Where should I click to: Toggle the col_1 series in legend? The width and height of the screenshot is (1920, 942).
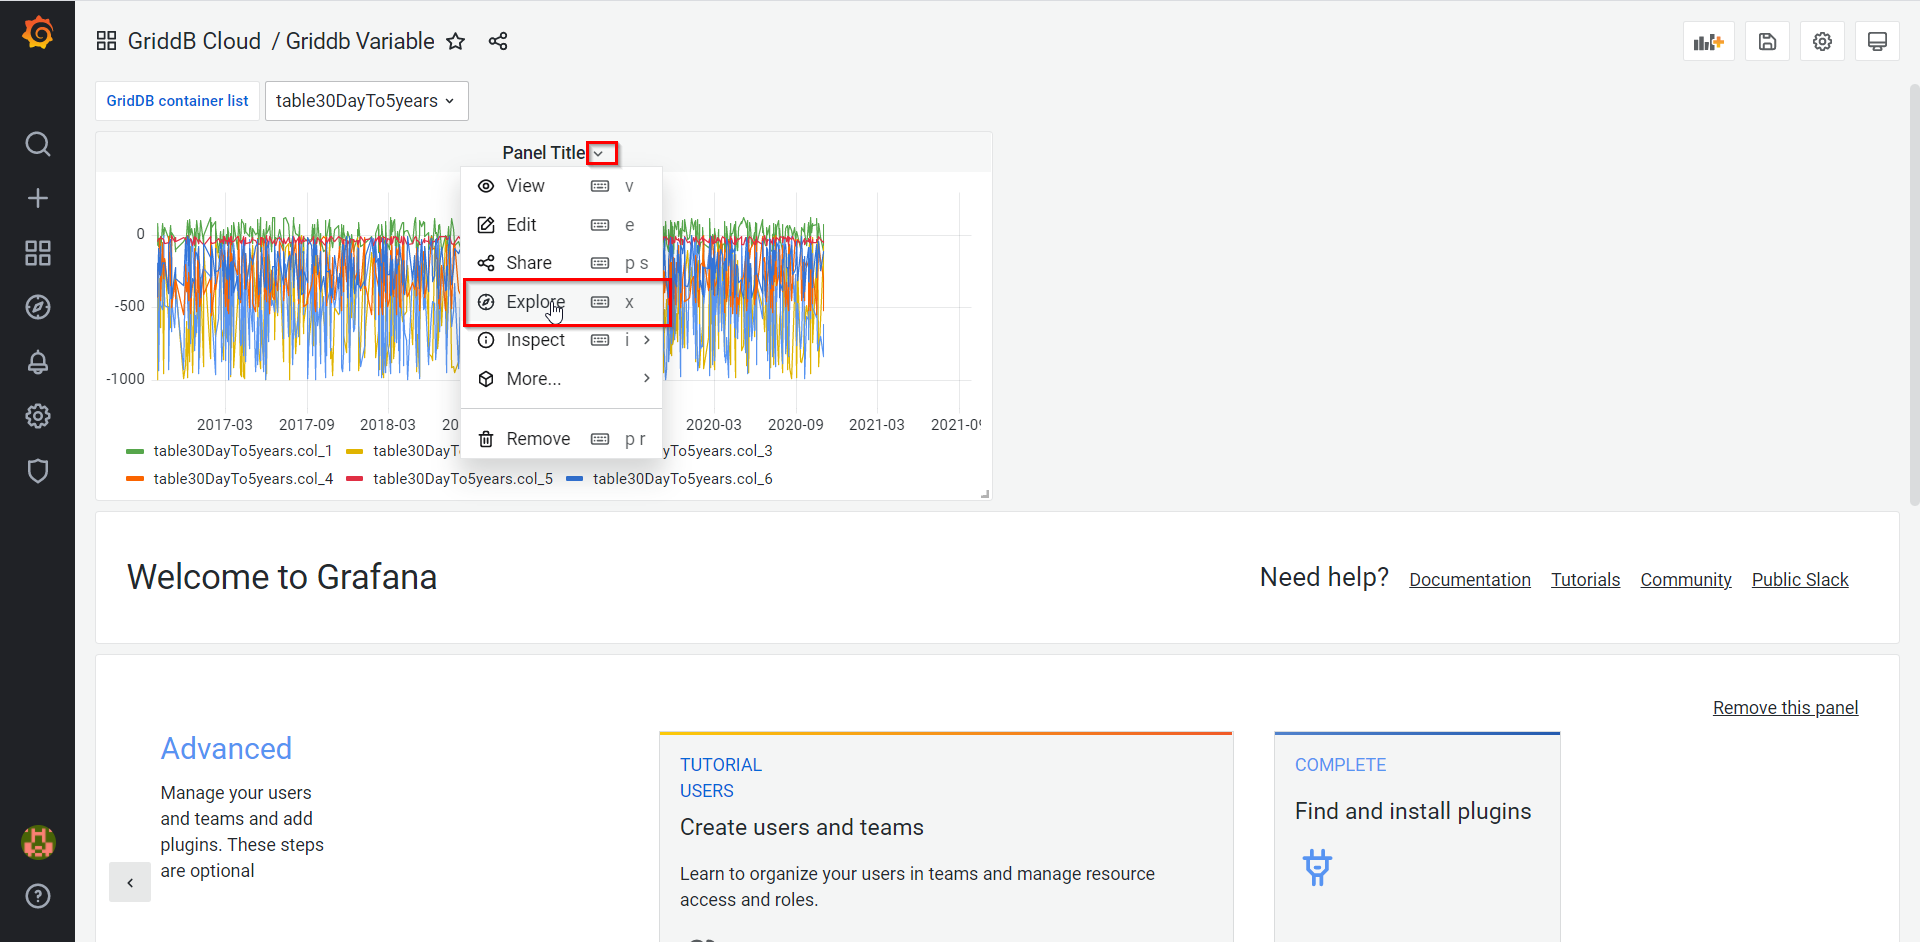(242, 451)
